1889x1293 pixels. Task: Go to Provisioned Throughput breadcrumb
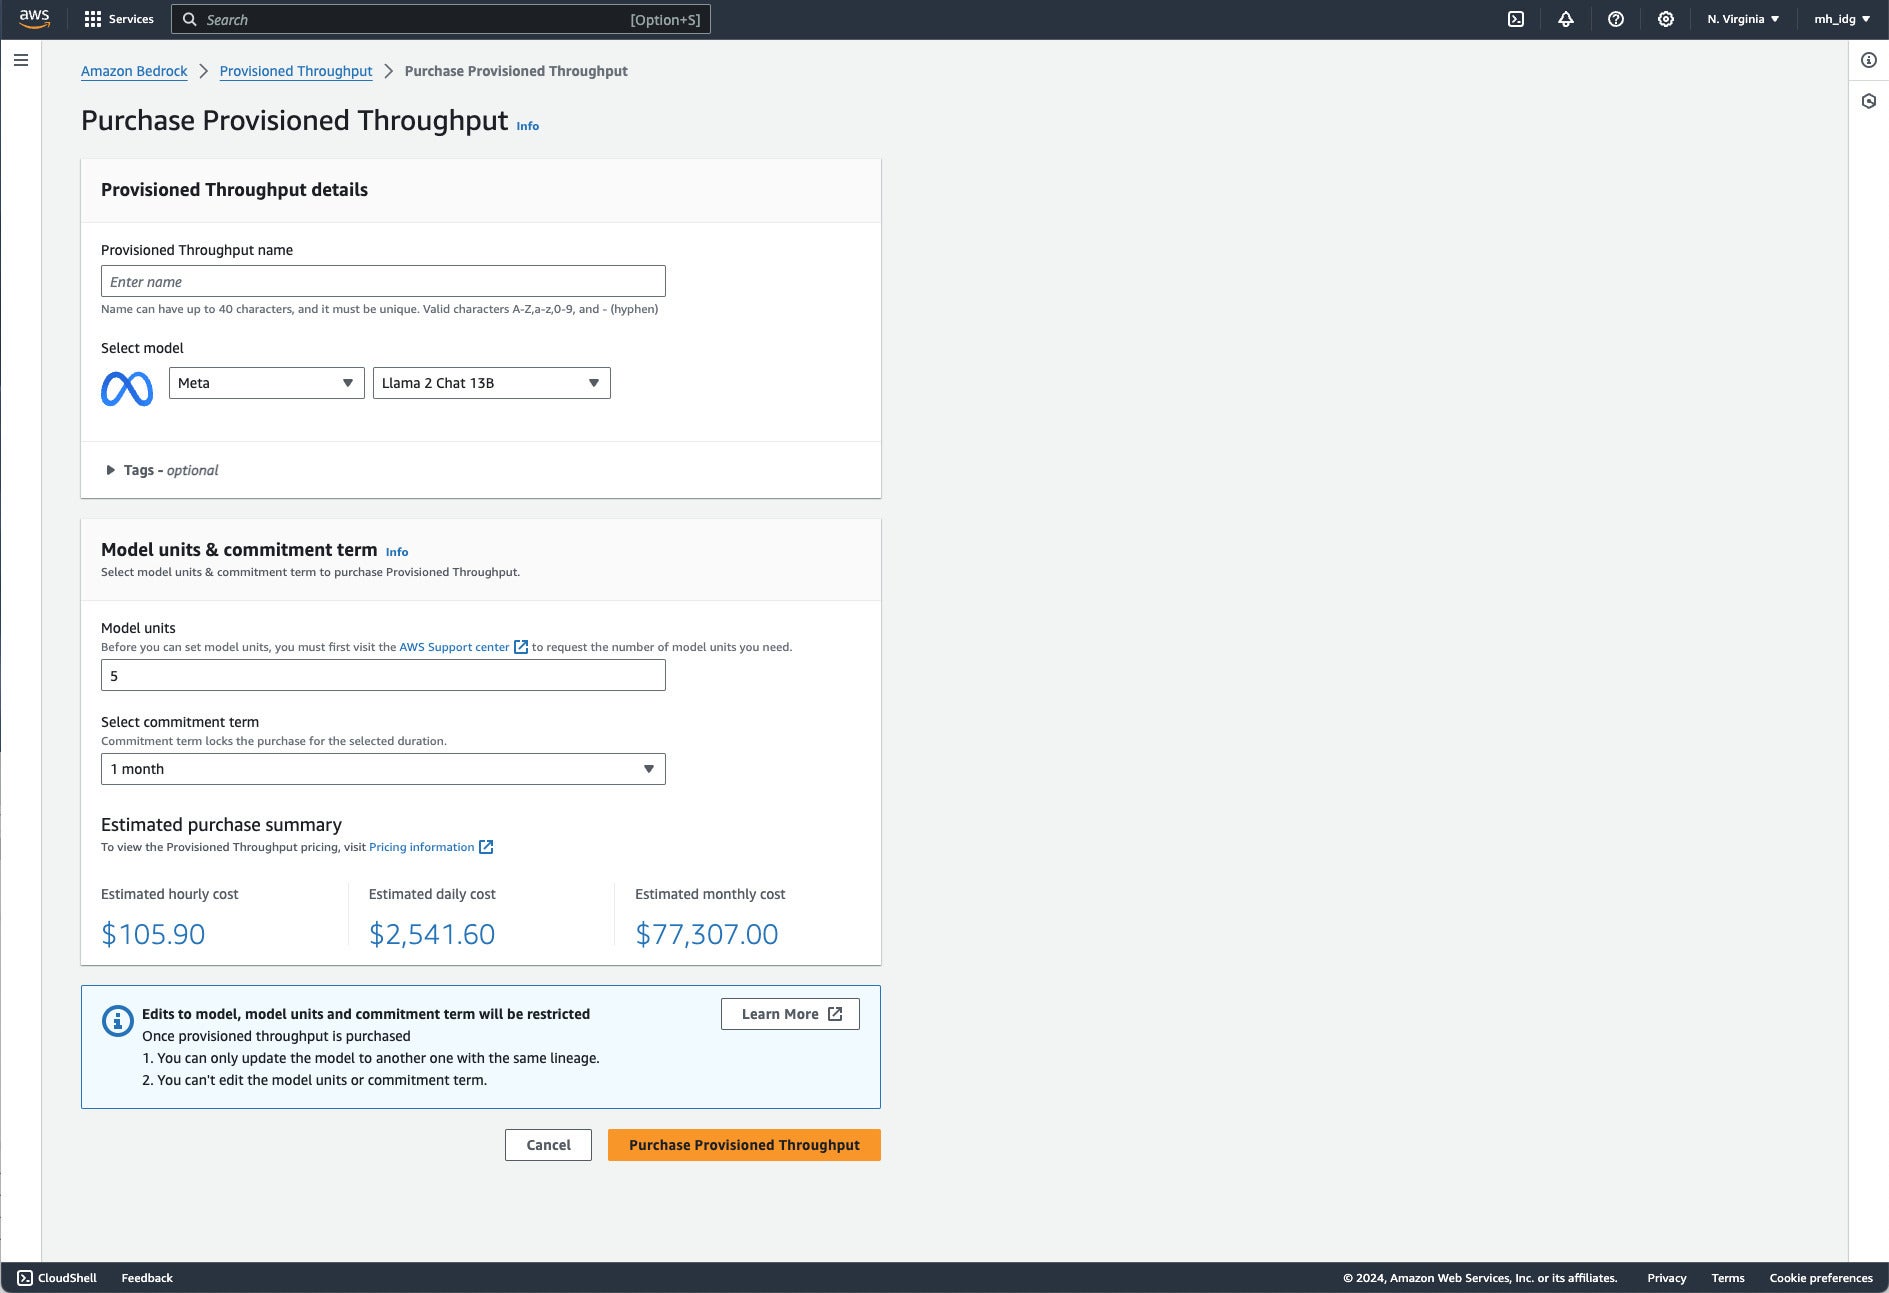(x=296, y=71)
